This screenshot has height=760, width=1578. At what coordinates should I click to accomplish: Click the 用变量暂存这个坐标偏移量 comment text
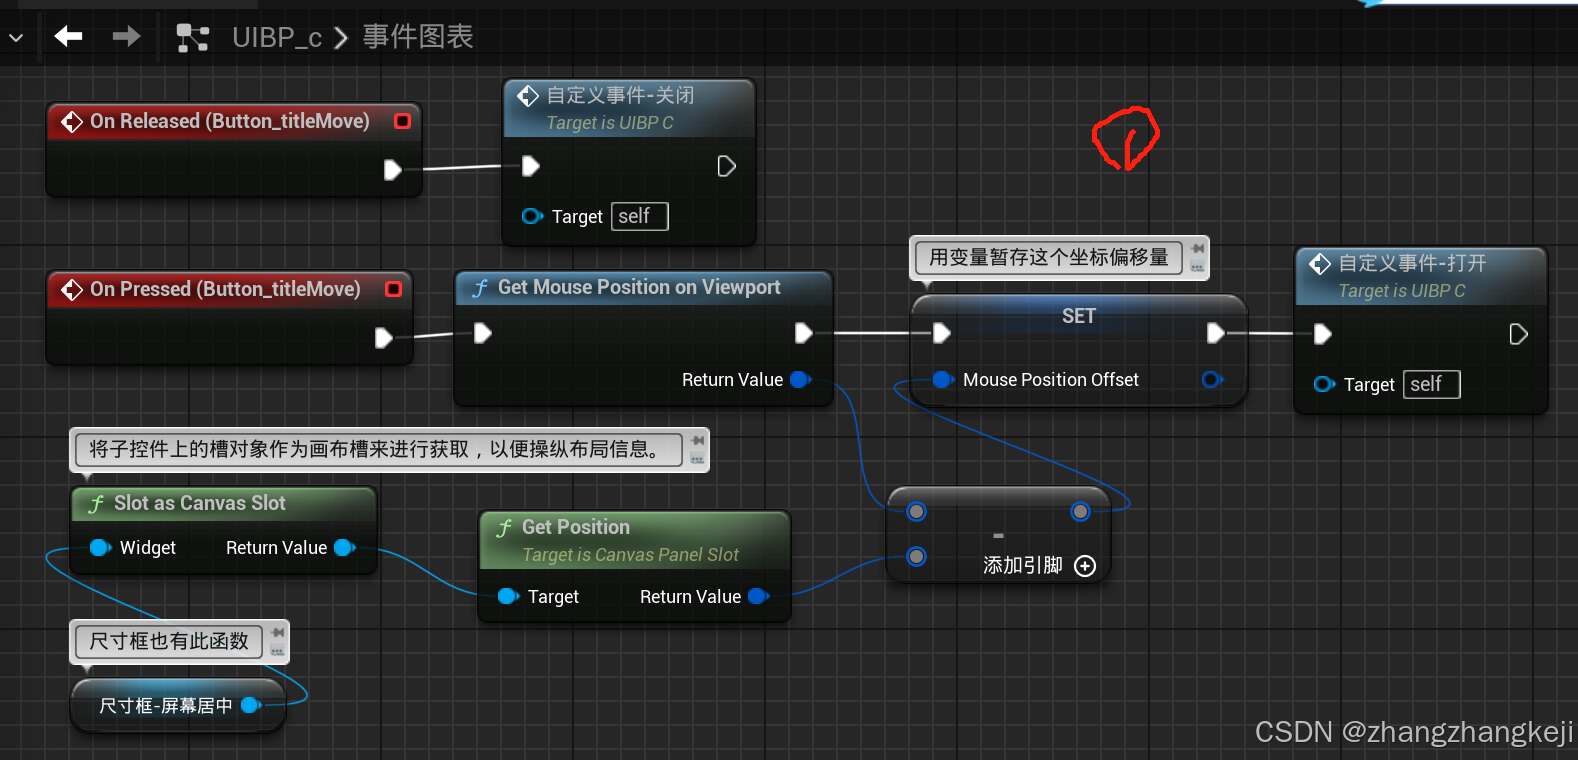point(1049,258)
